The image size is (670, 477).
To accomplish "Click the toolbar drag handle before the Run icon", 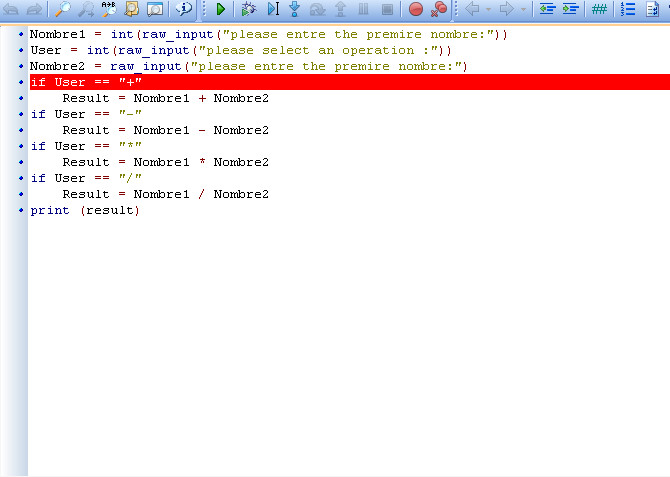I will point(204,9).
